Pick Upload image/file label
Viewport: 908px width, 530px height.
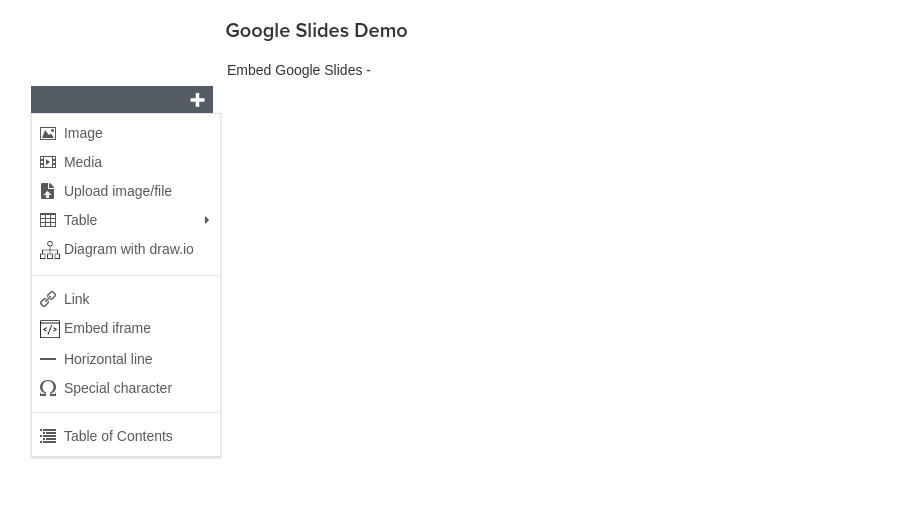(x=118, y=191)
